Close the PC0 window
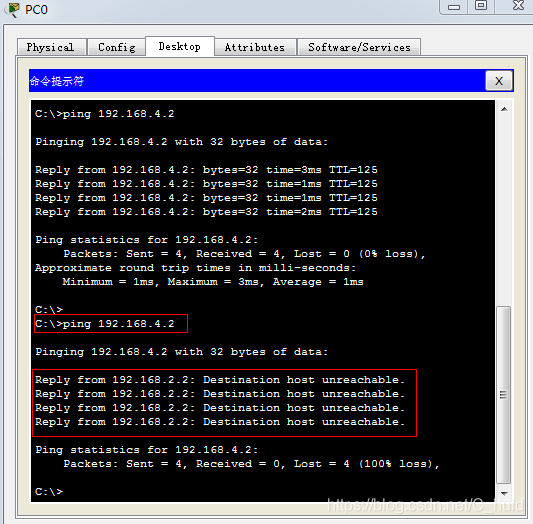The image size is (533, 524). (518, 6)
